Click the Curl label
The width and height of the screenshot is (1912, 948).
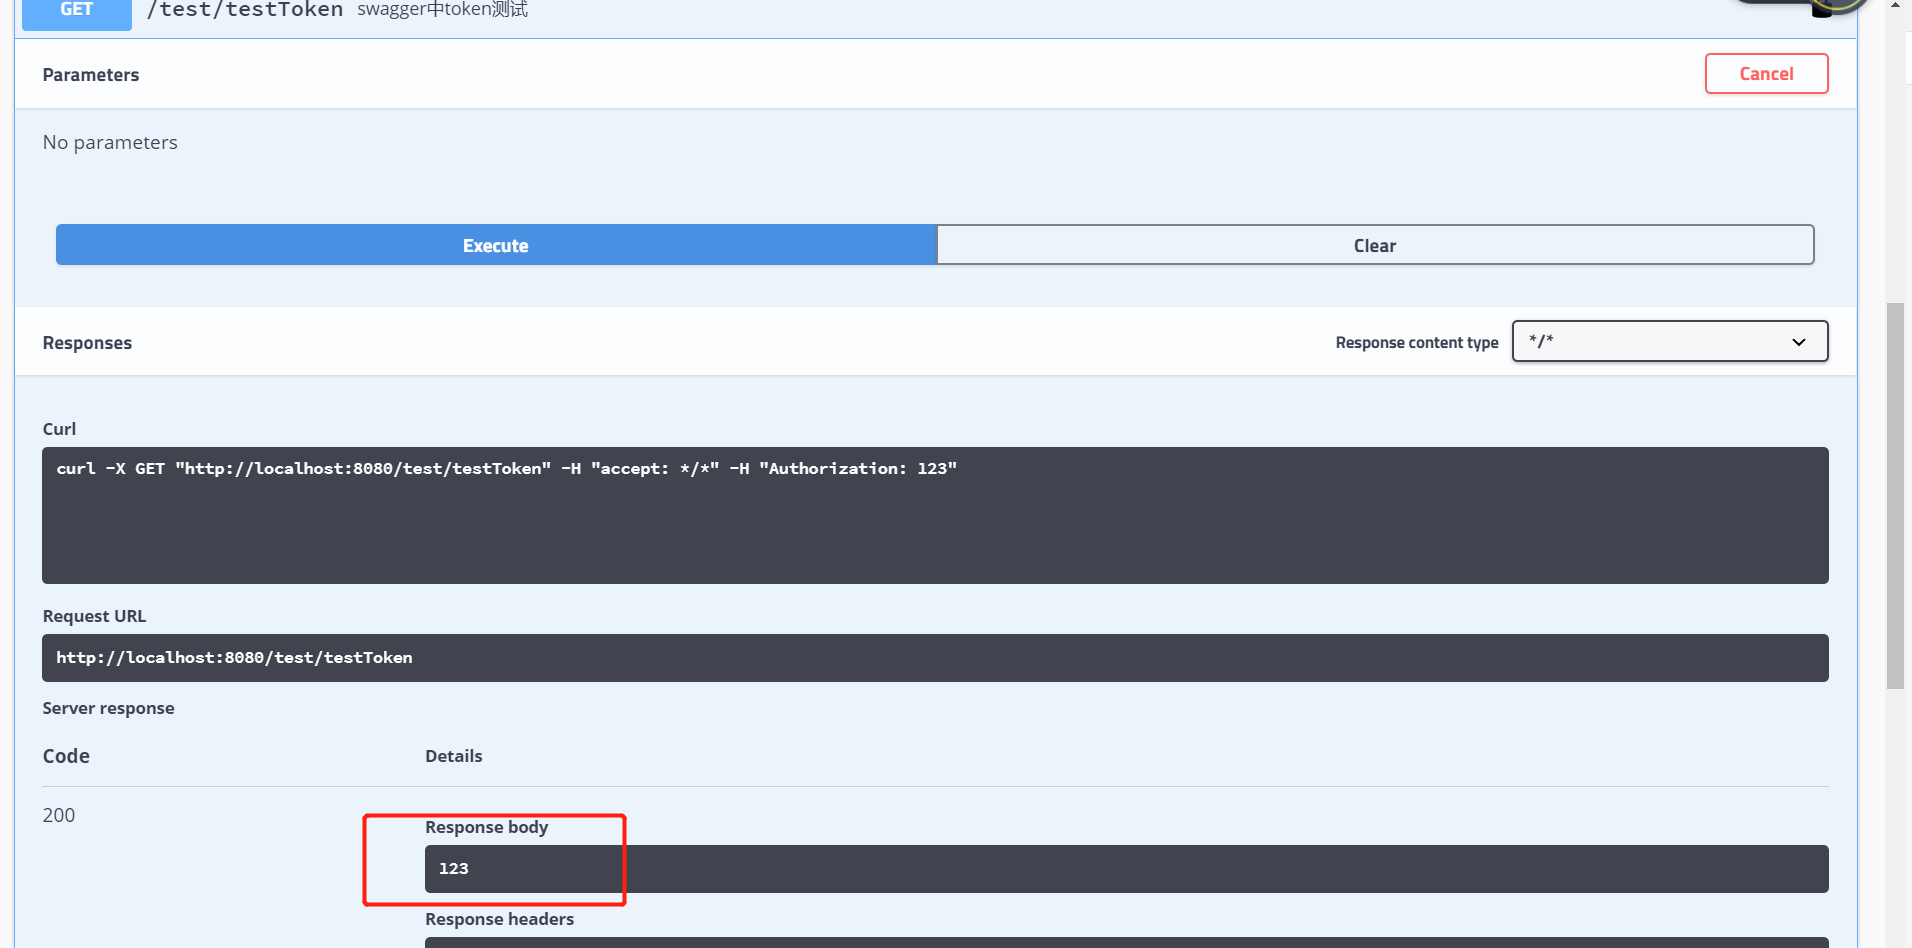point(59,429)
